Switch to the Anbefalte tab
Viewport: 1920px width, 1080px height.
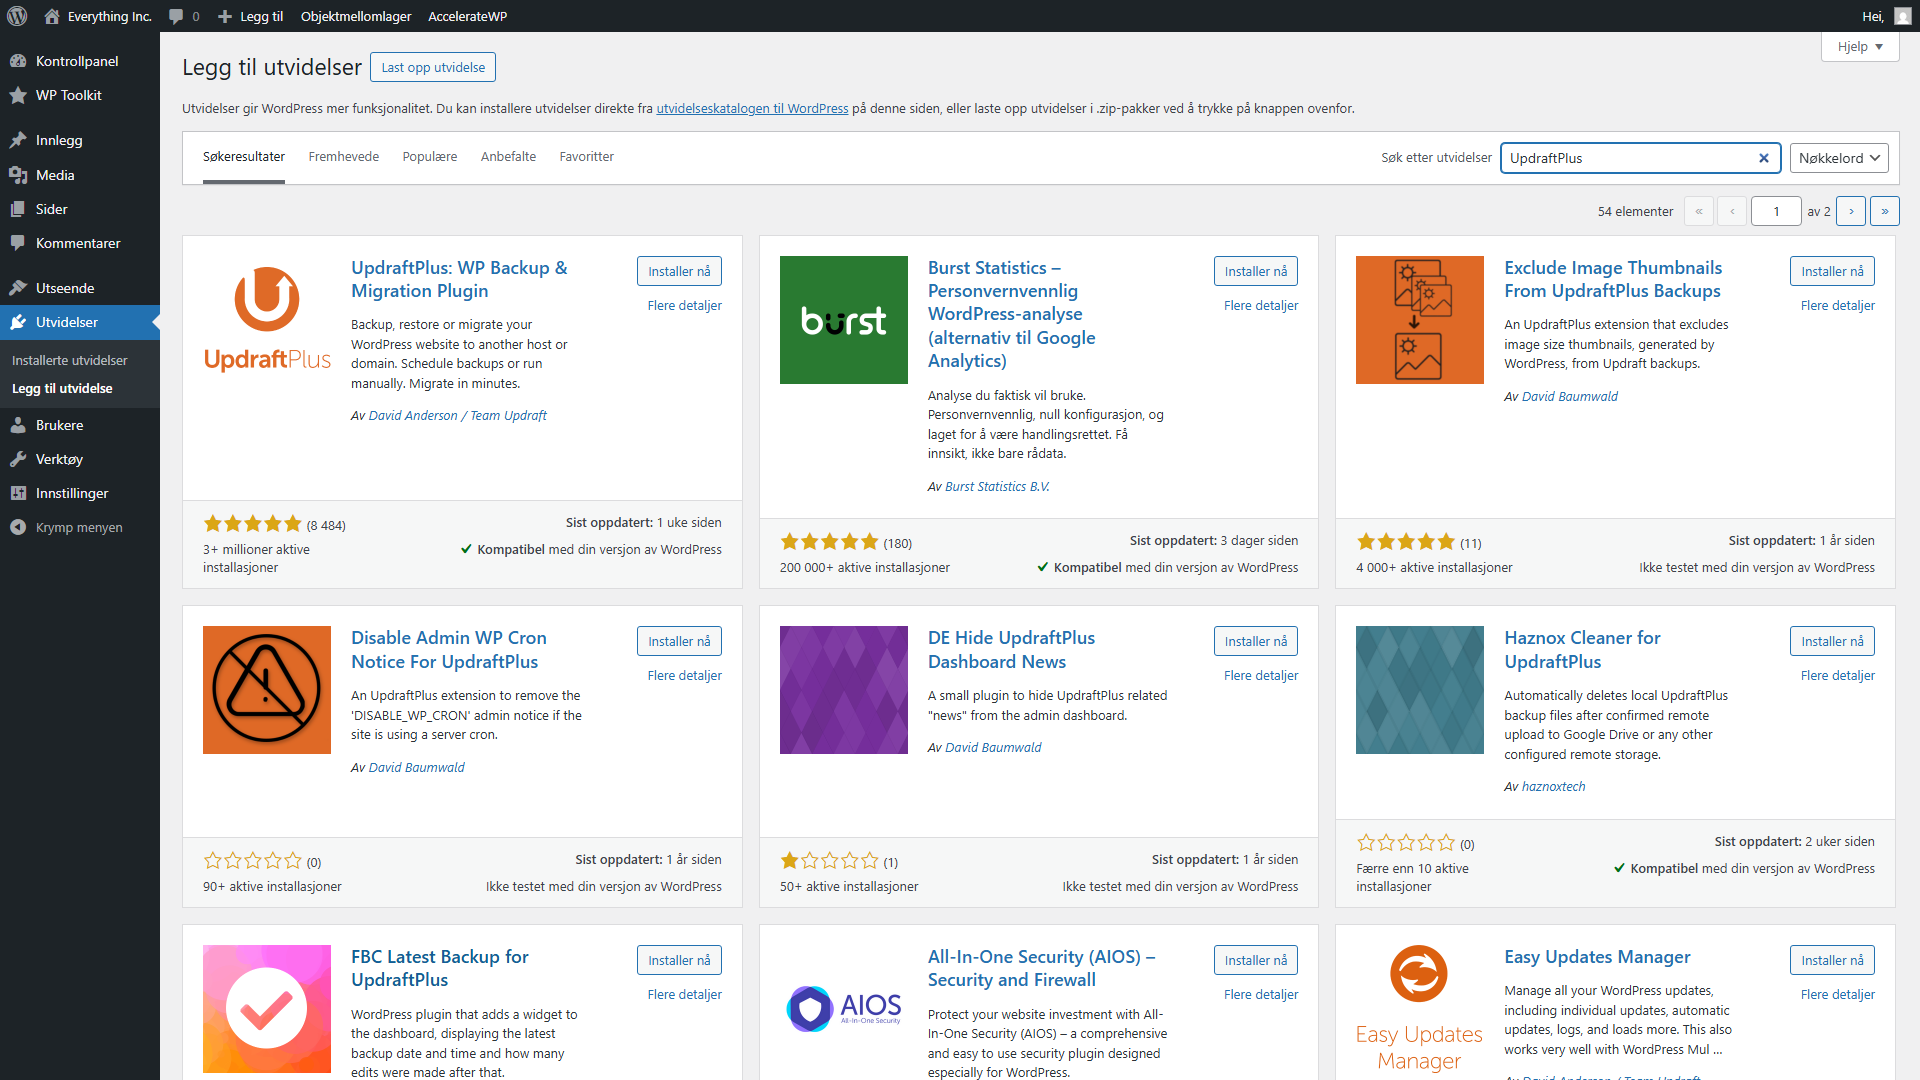click(508, 157)
